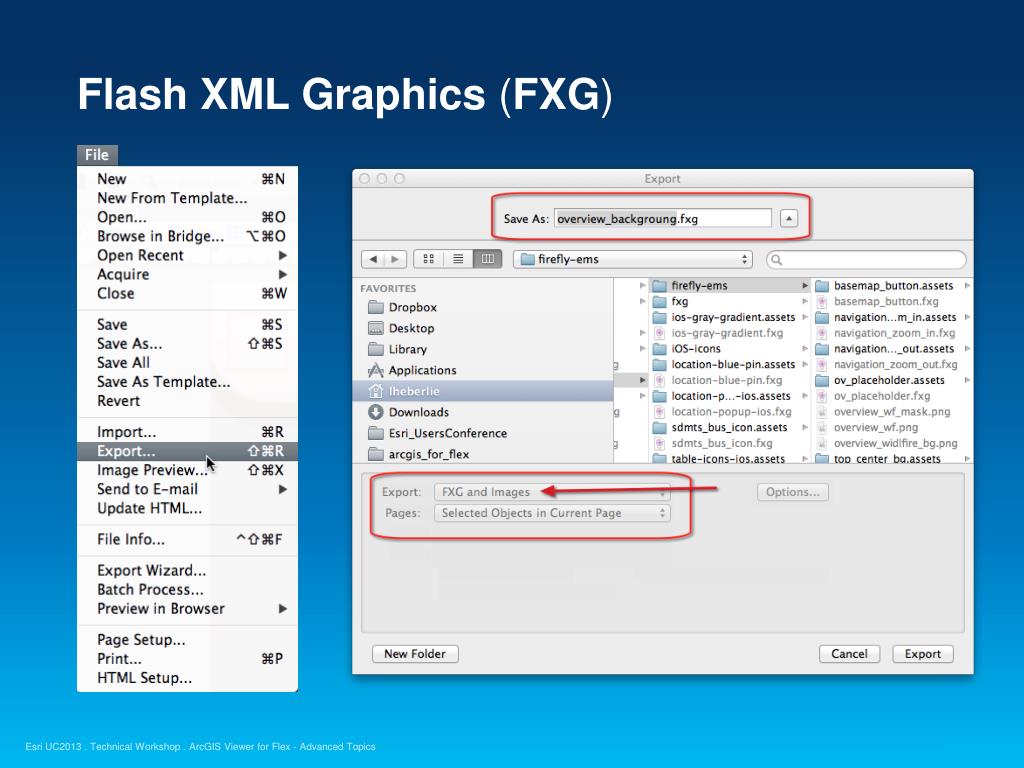Switch to icon grid view
1024x768 pixels.
pyautogui.click(x=428, y=259)
